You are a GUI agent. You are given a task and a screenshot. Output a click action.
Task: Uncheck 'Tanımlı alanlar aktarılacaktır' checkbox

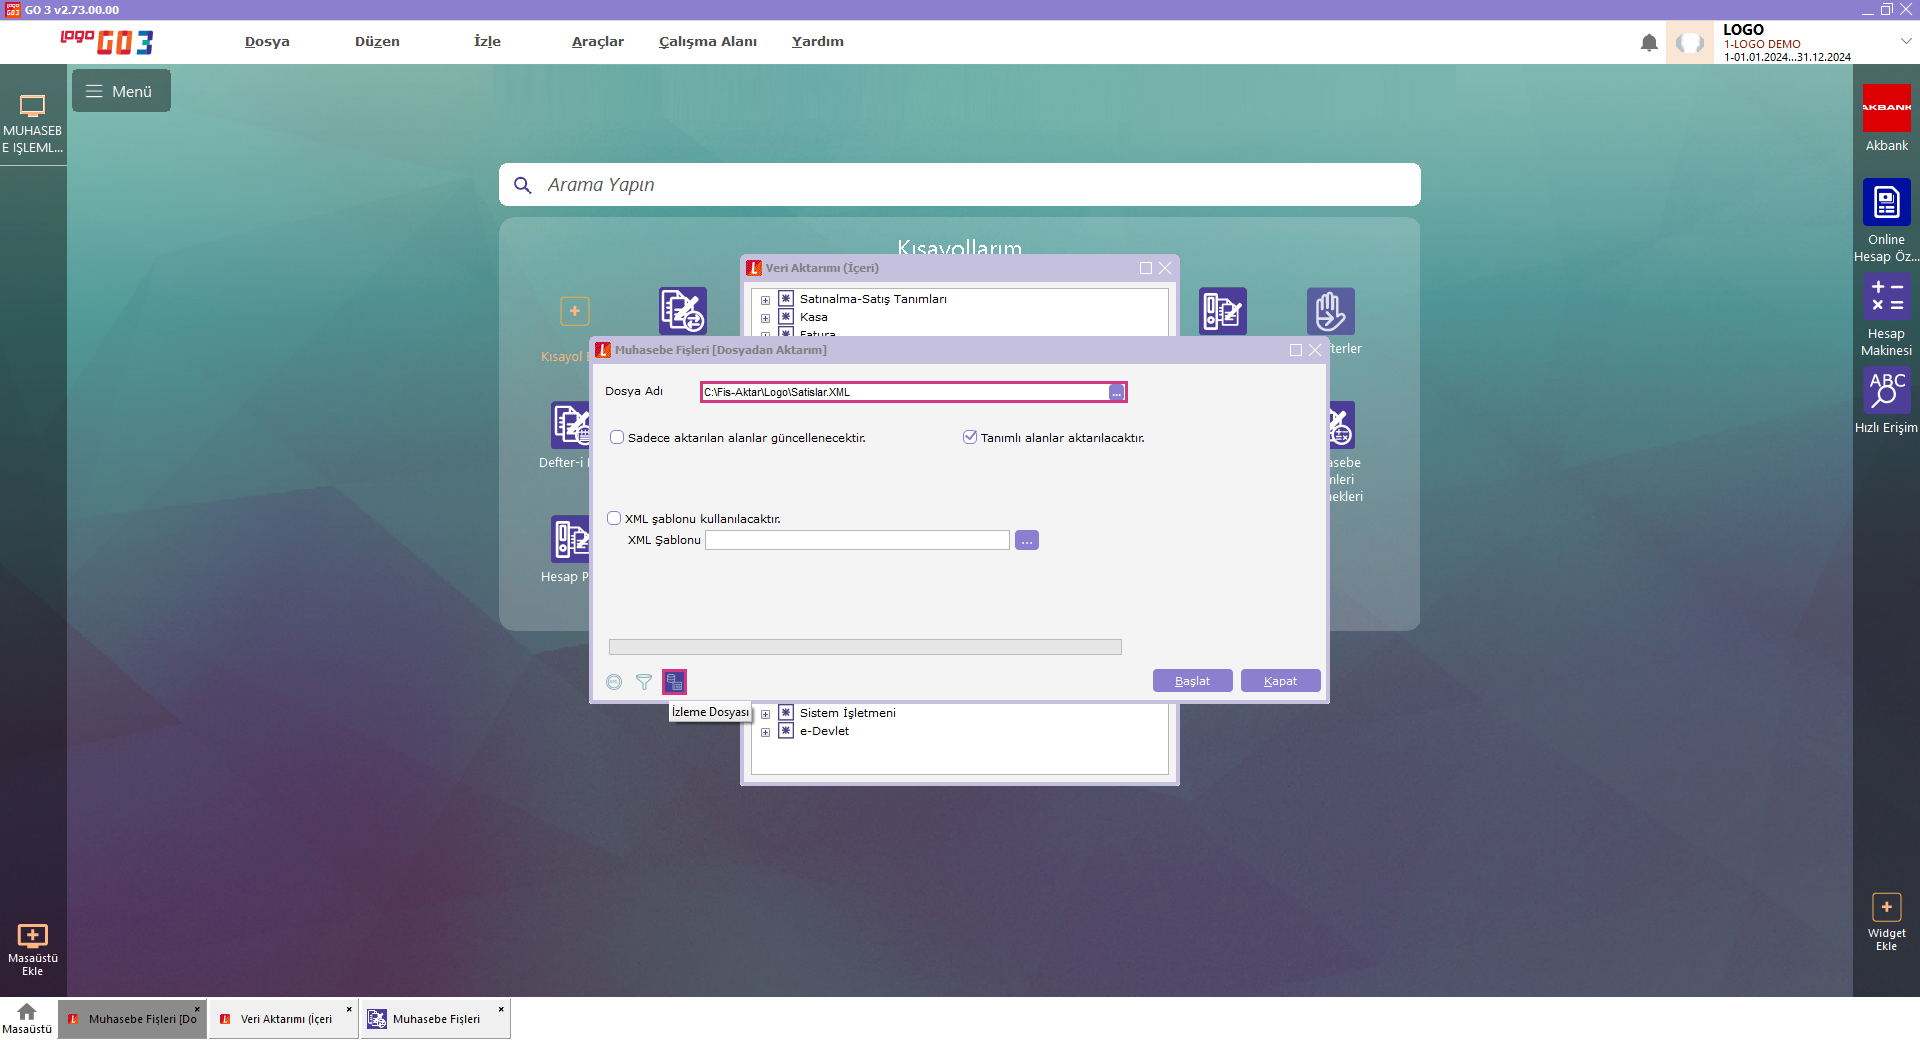(x=969, y=438)
